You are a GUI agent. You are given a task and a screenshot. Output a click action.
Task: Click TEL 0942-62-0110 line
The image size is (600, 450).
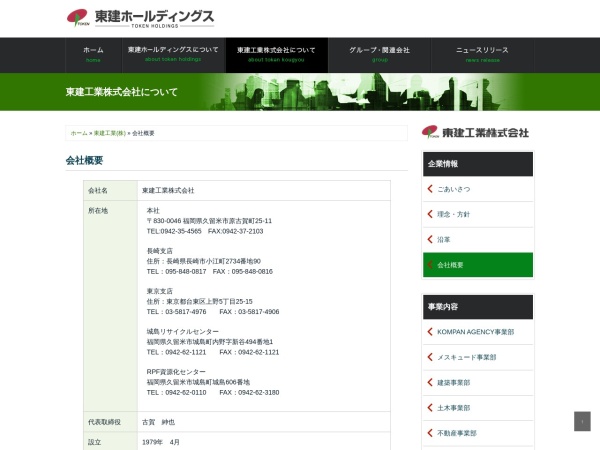coord(213,392)
